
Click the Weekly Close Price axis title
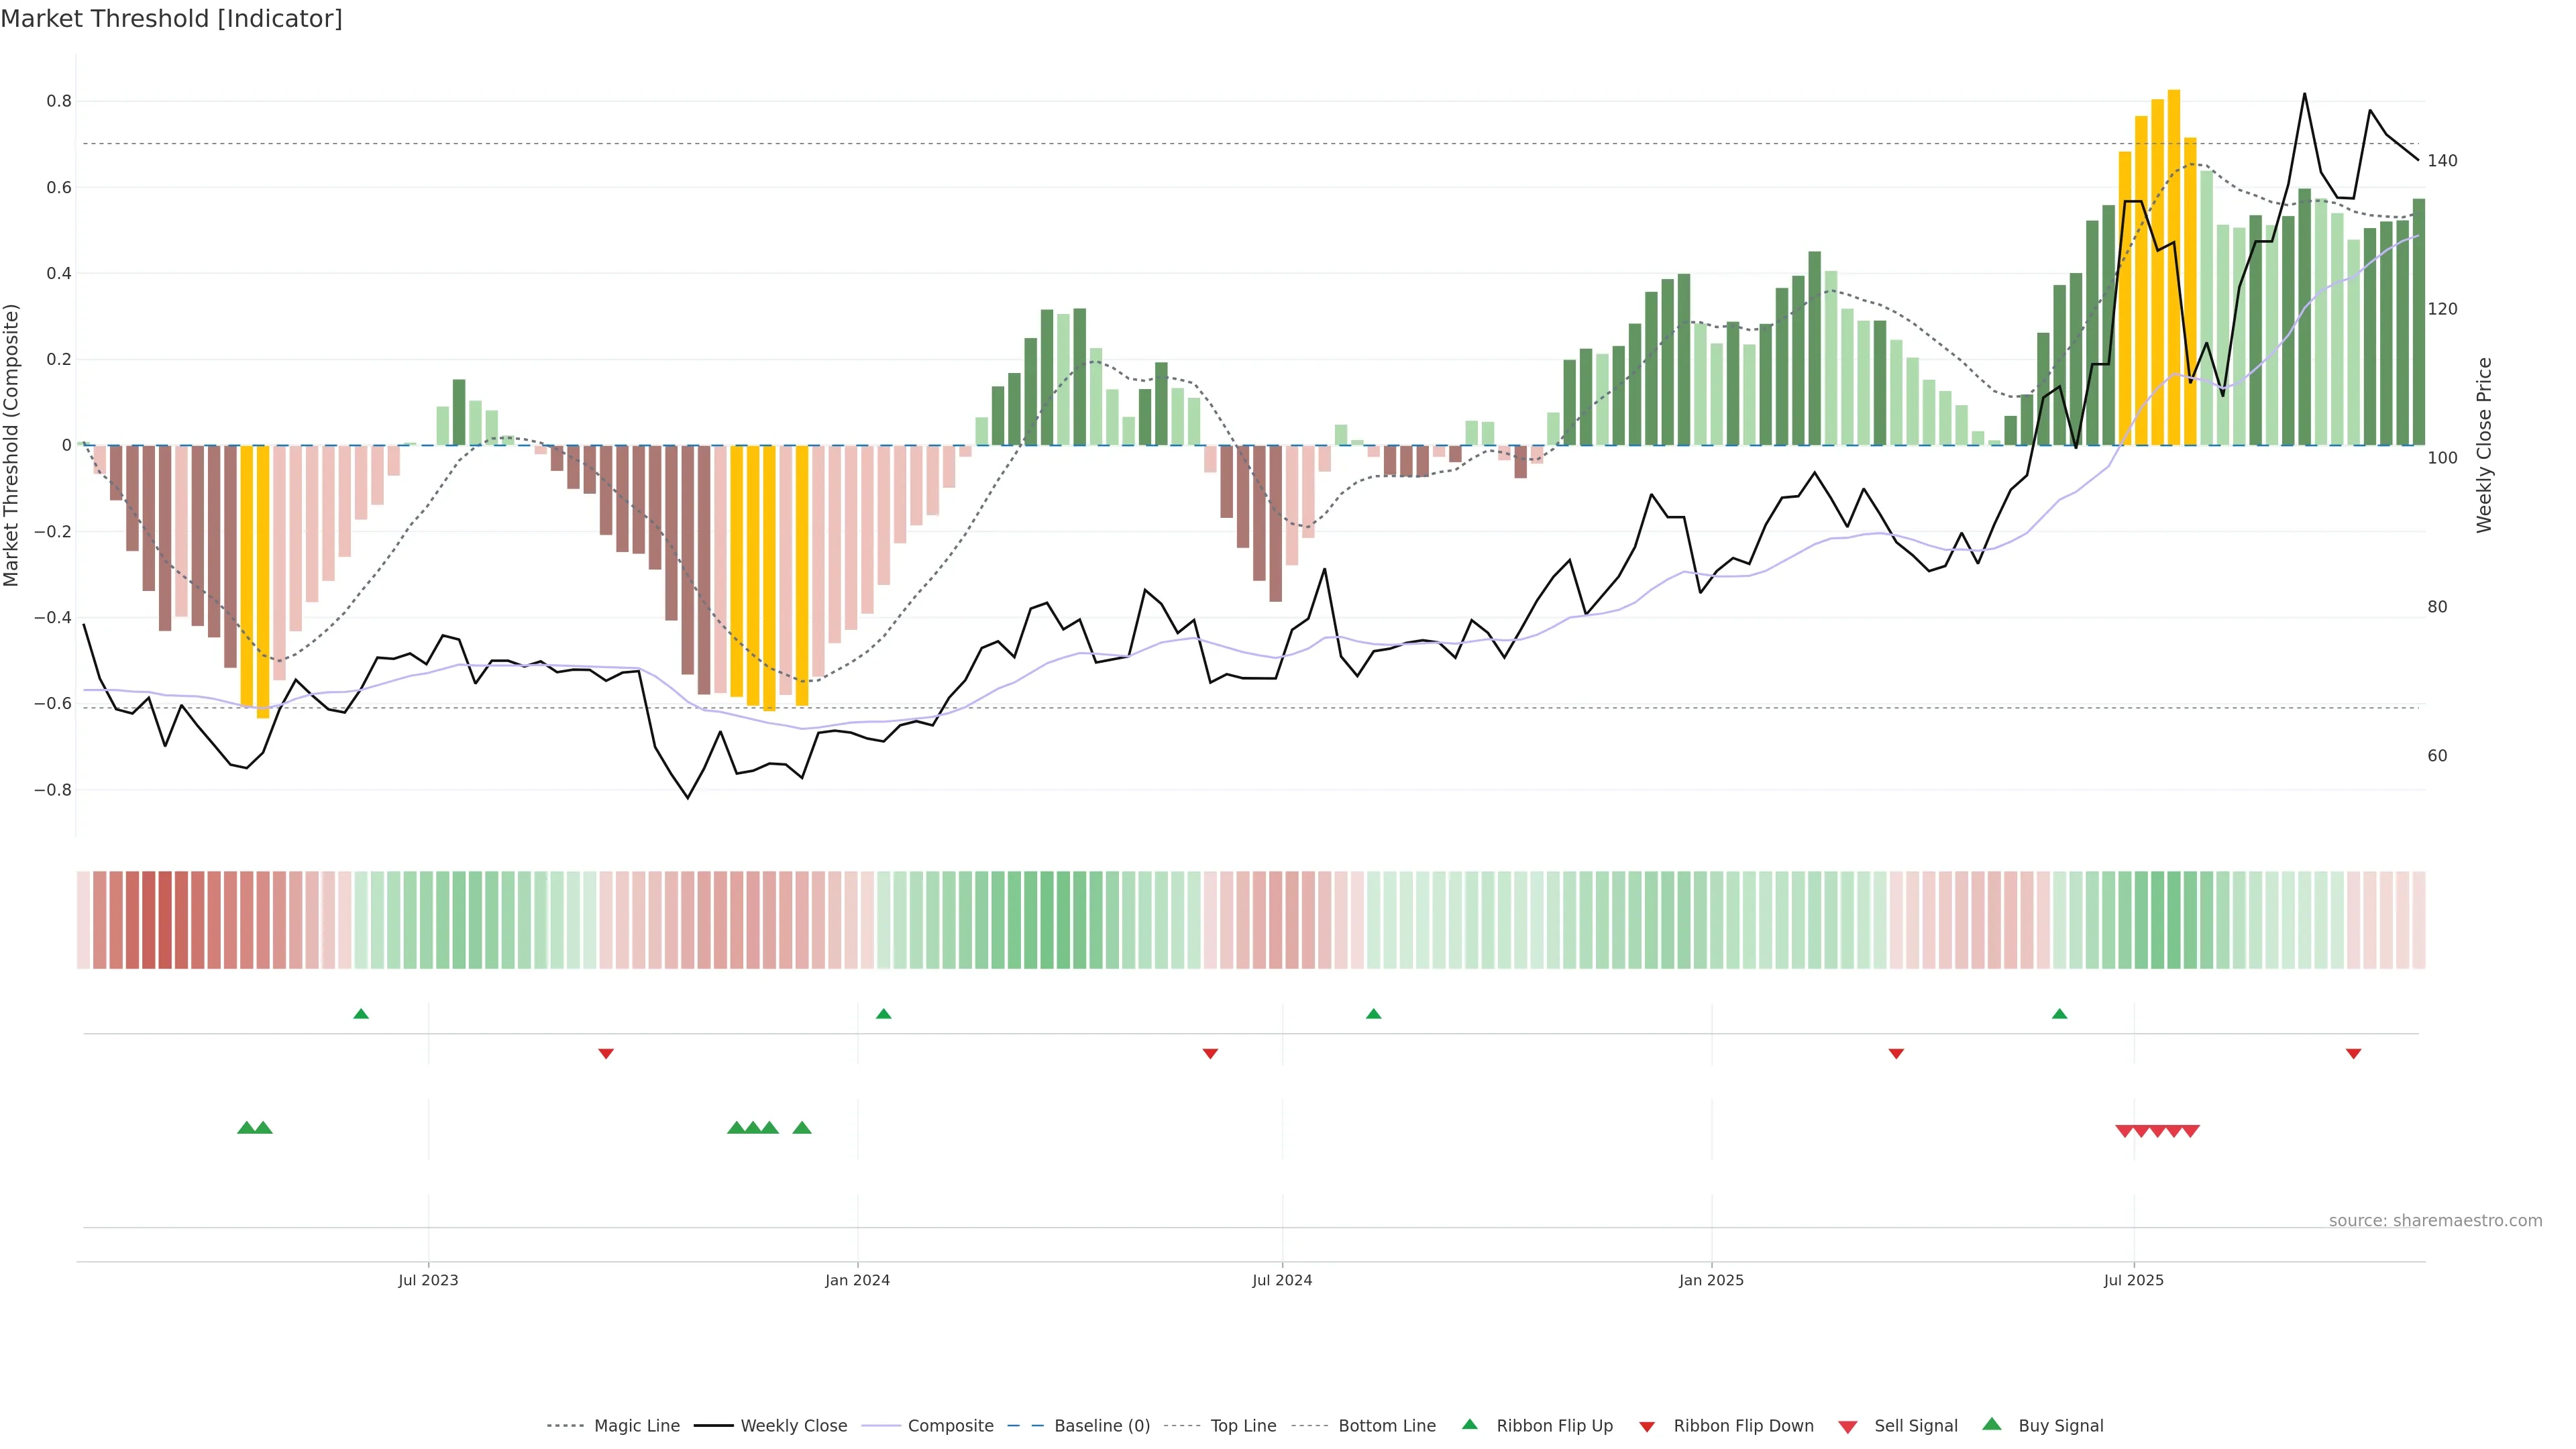2484,445
